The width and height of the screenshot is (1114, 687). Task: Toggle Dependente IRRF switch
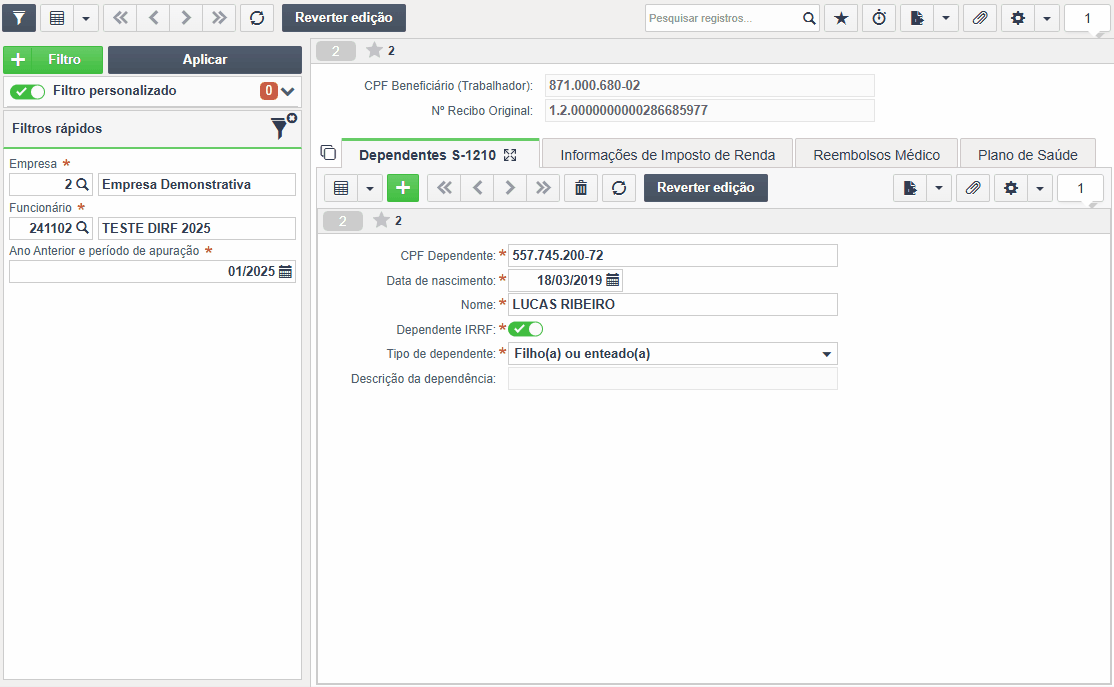(x=526, y=329)
